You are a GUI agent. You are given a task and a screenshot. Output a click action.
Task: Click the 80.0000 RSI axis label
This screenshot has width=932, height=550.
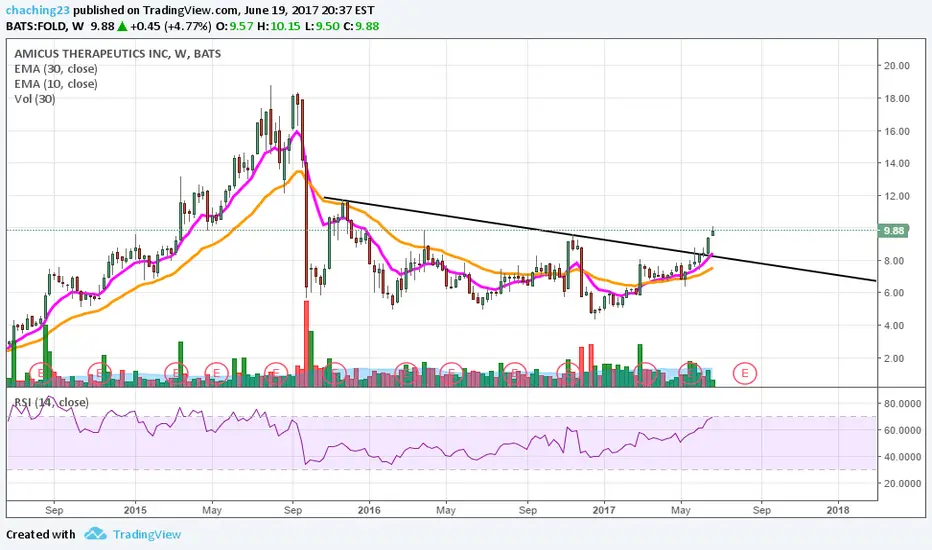[902, 404]
